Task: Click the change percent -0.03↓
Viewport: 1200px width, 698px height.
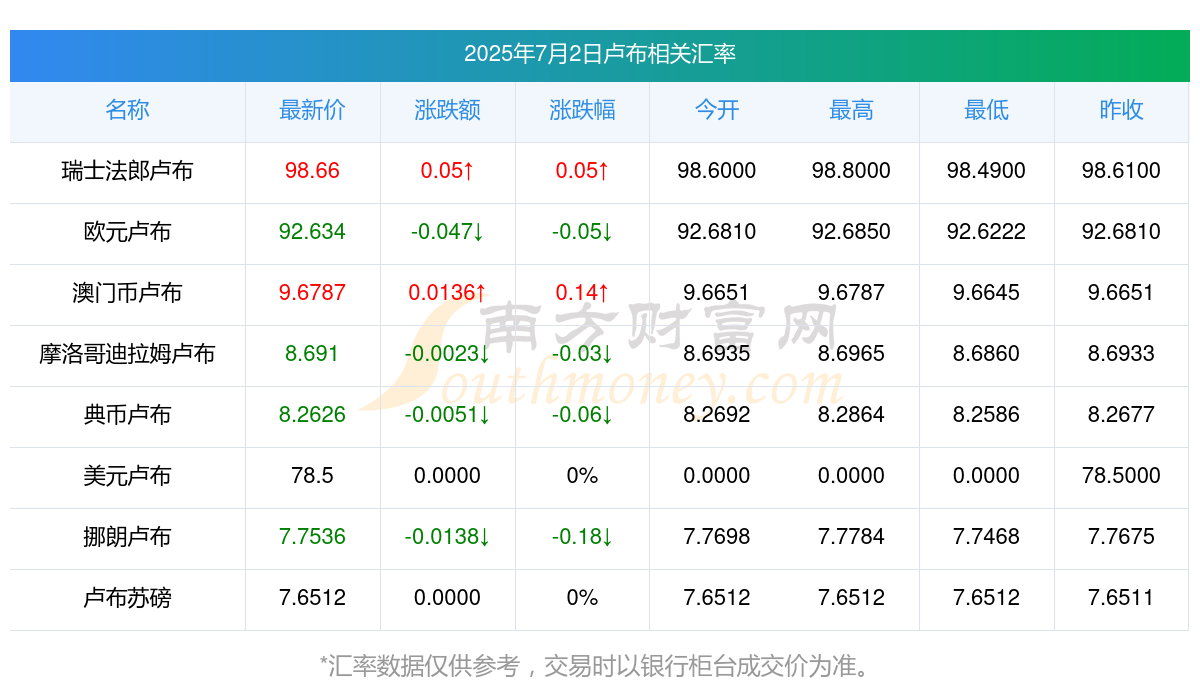Action: (x=582, y=354)
